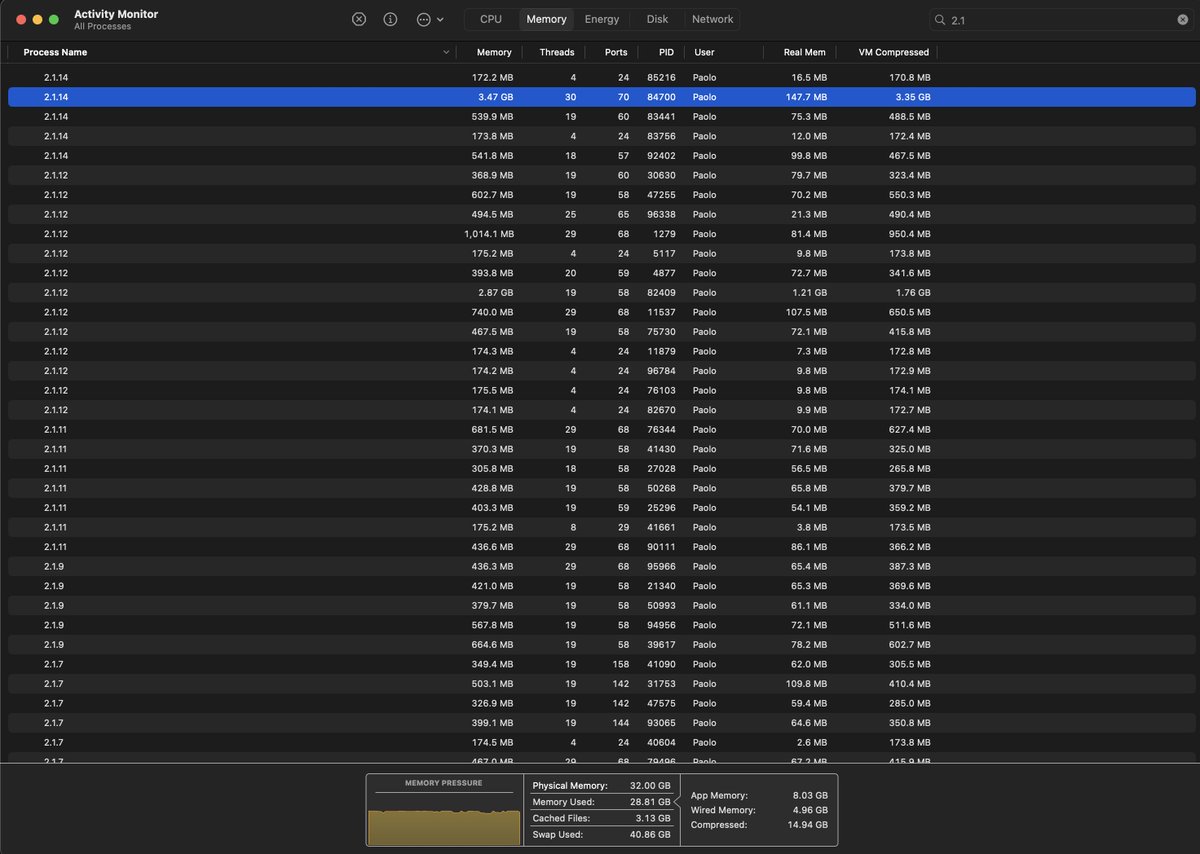Select highlighted process row with PID 84700

click(x=602, y=97)
